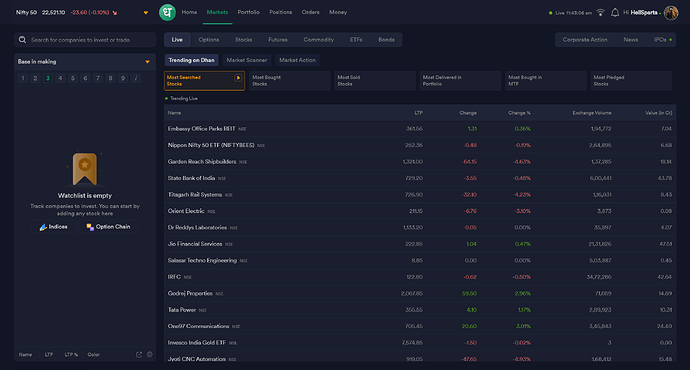The height and width of the screenshot is (370, 690).
Task: Open Tata Power row
Action: pyautogui.click(x=420, y=310)
